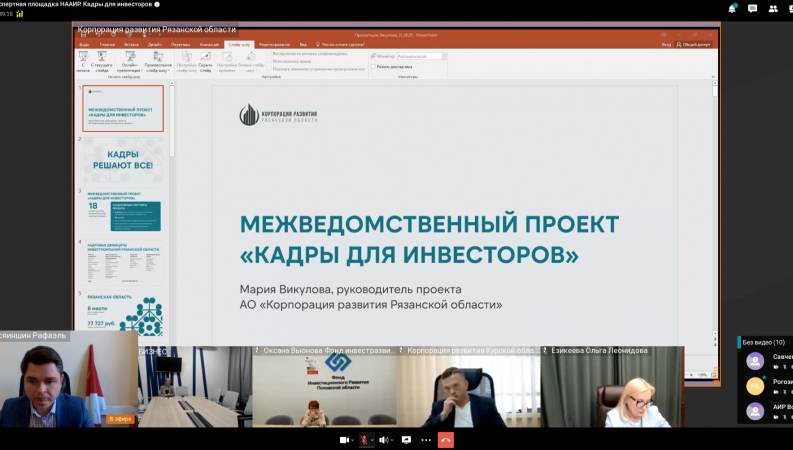The height and width of the screenshot is (450, 793).
Task: Select Рафаэль's video tile
Action: pos(69,379)
